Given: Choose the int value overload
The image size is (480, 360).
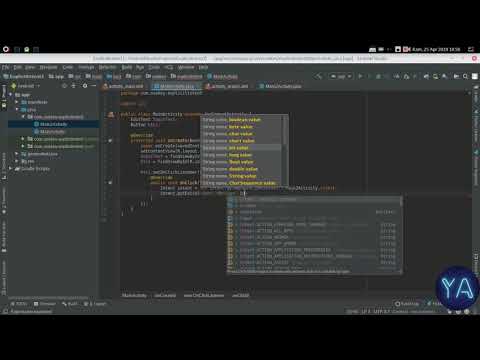Looking at the screenshot, I should coord(242,148).
